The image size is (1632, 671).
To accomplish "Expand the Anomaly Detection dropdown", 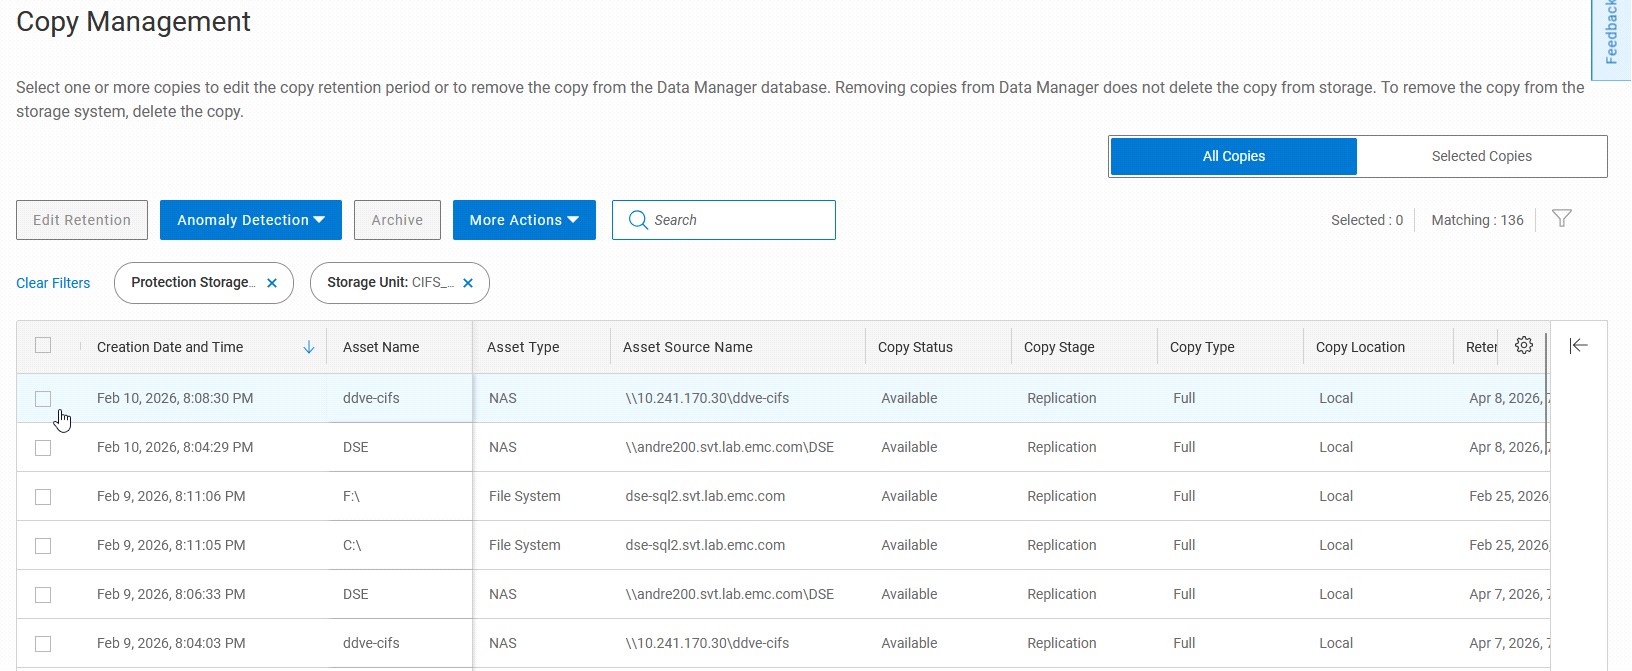I will point(250,220).
